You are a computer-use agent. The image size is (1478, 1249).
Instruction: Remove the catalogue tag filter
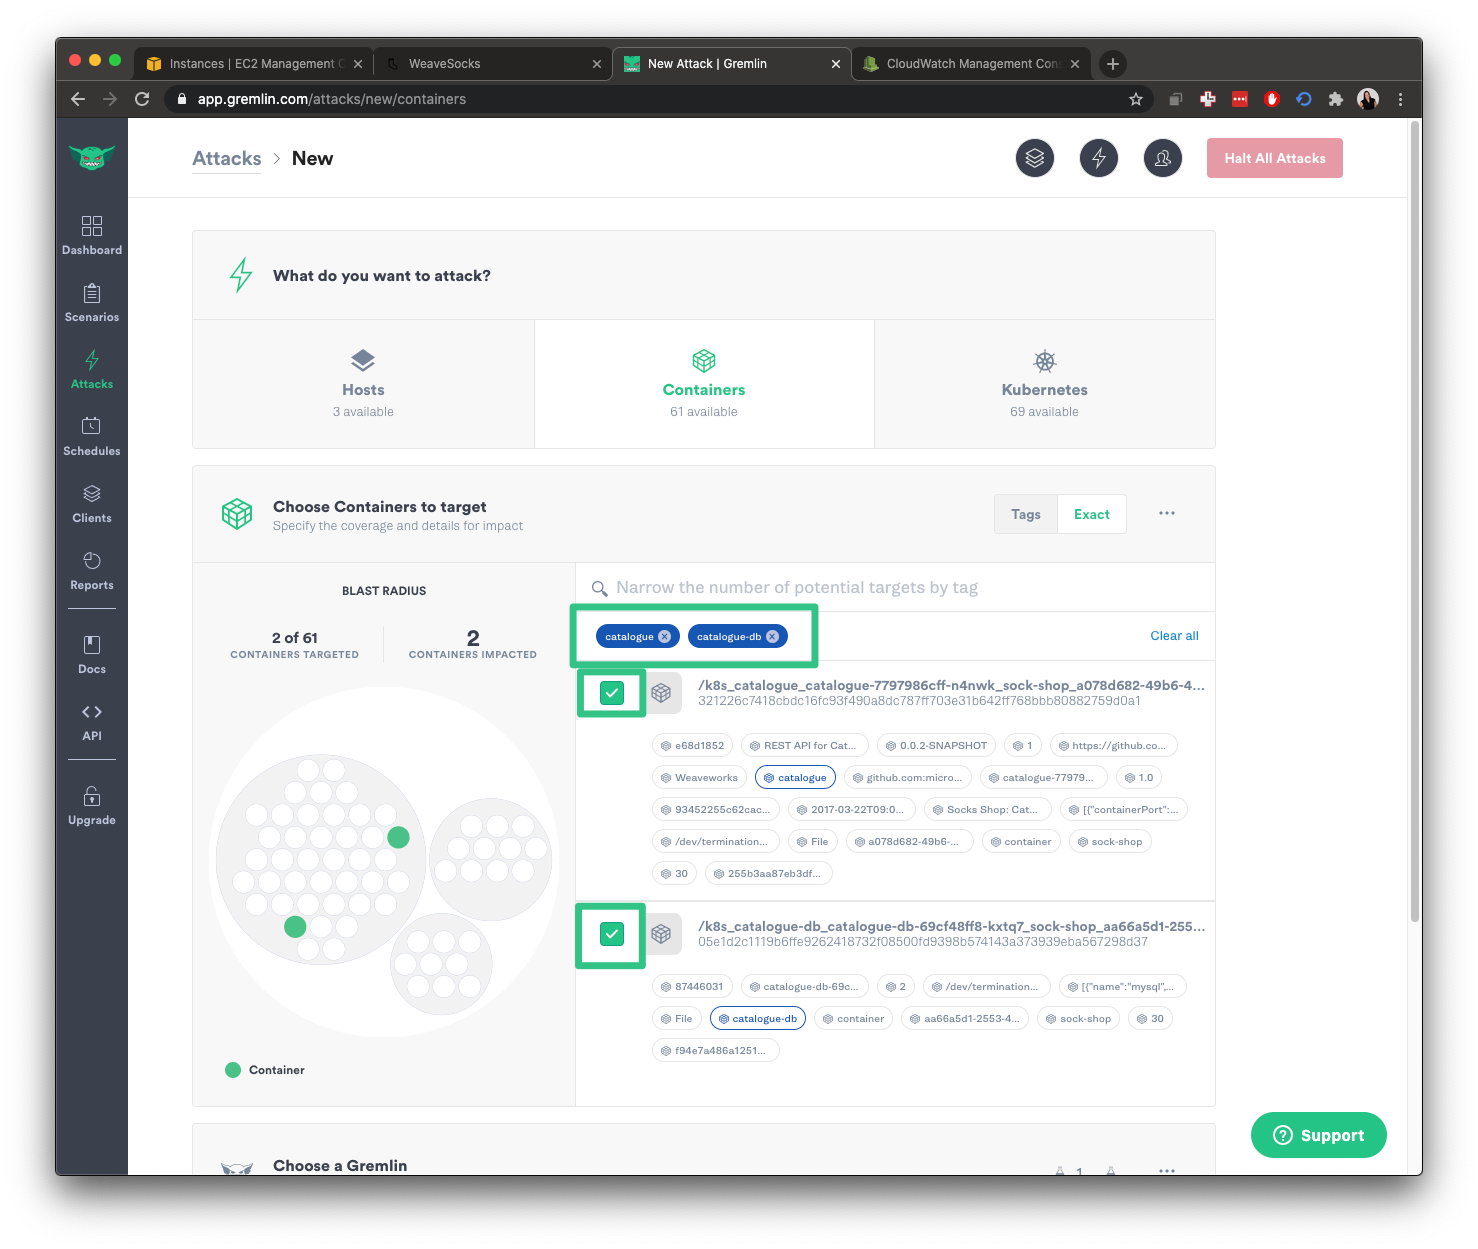click(664, 637)
